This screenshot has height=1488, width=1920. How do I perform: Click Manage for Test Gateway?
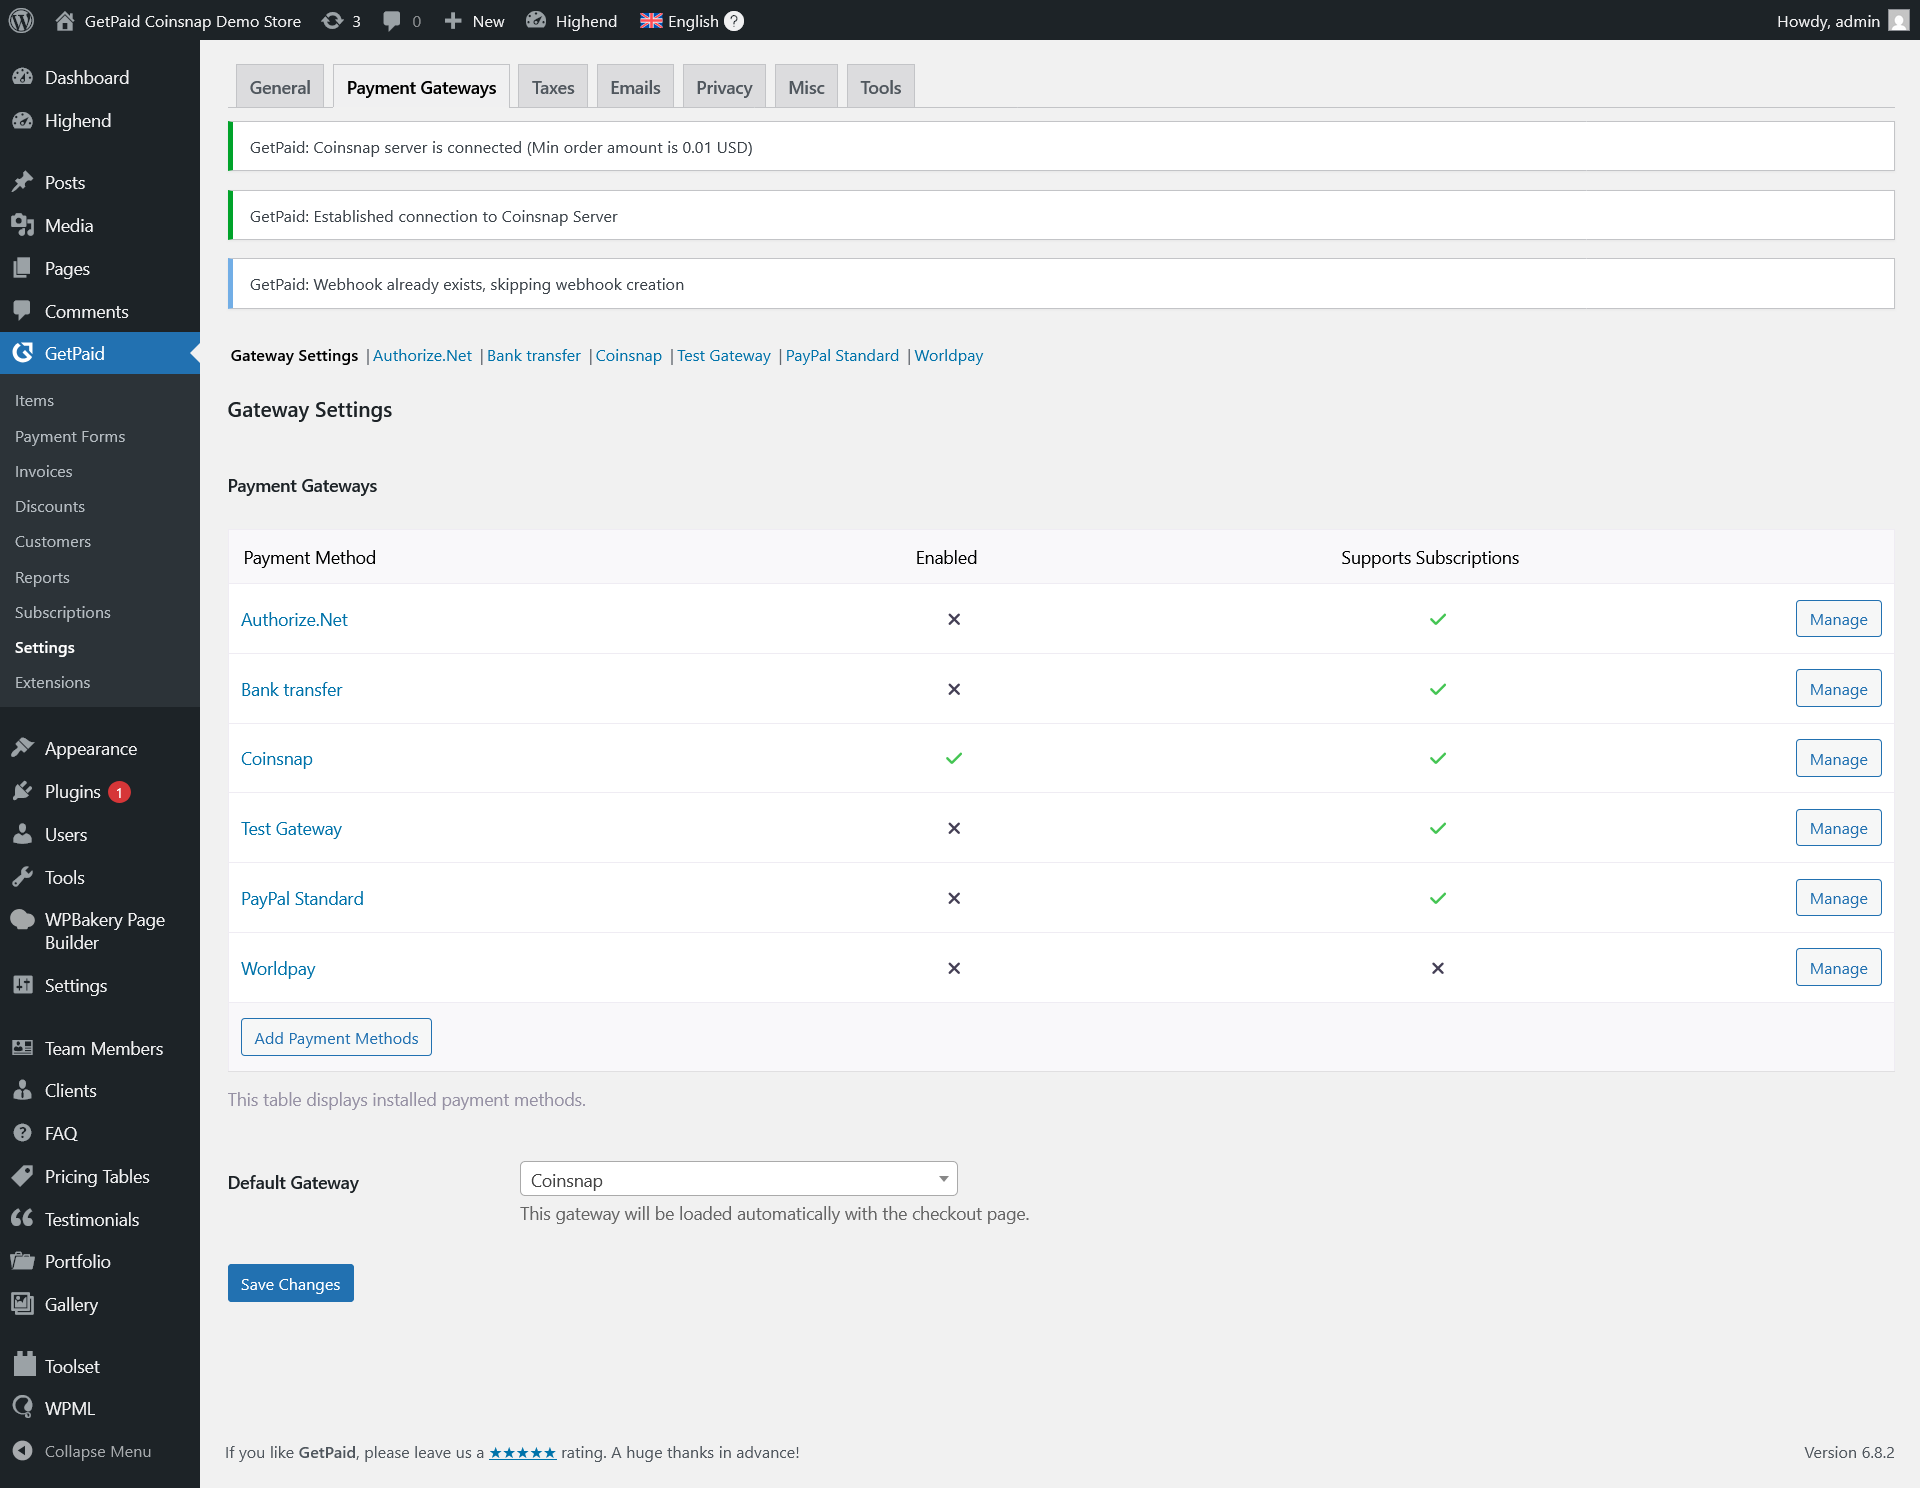click(1838, 828)
